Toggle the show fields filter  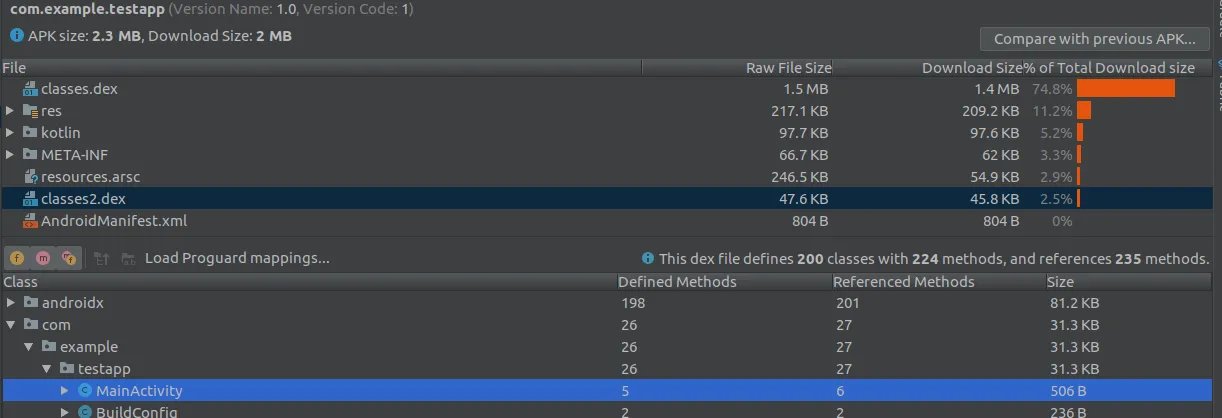tap(17, 258)
